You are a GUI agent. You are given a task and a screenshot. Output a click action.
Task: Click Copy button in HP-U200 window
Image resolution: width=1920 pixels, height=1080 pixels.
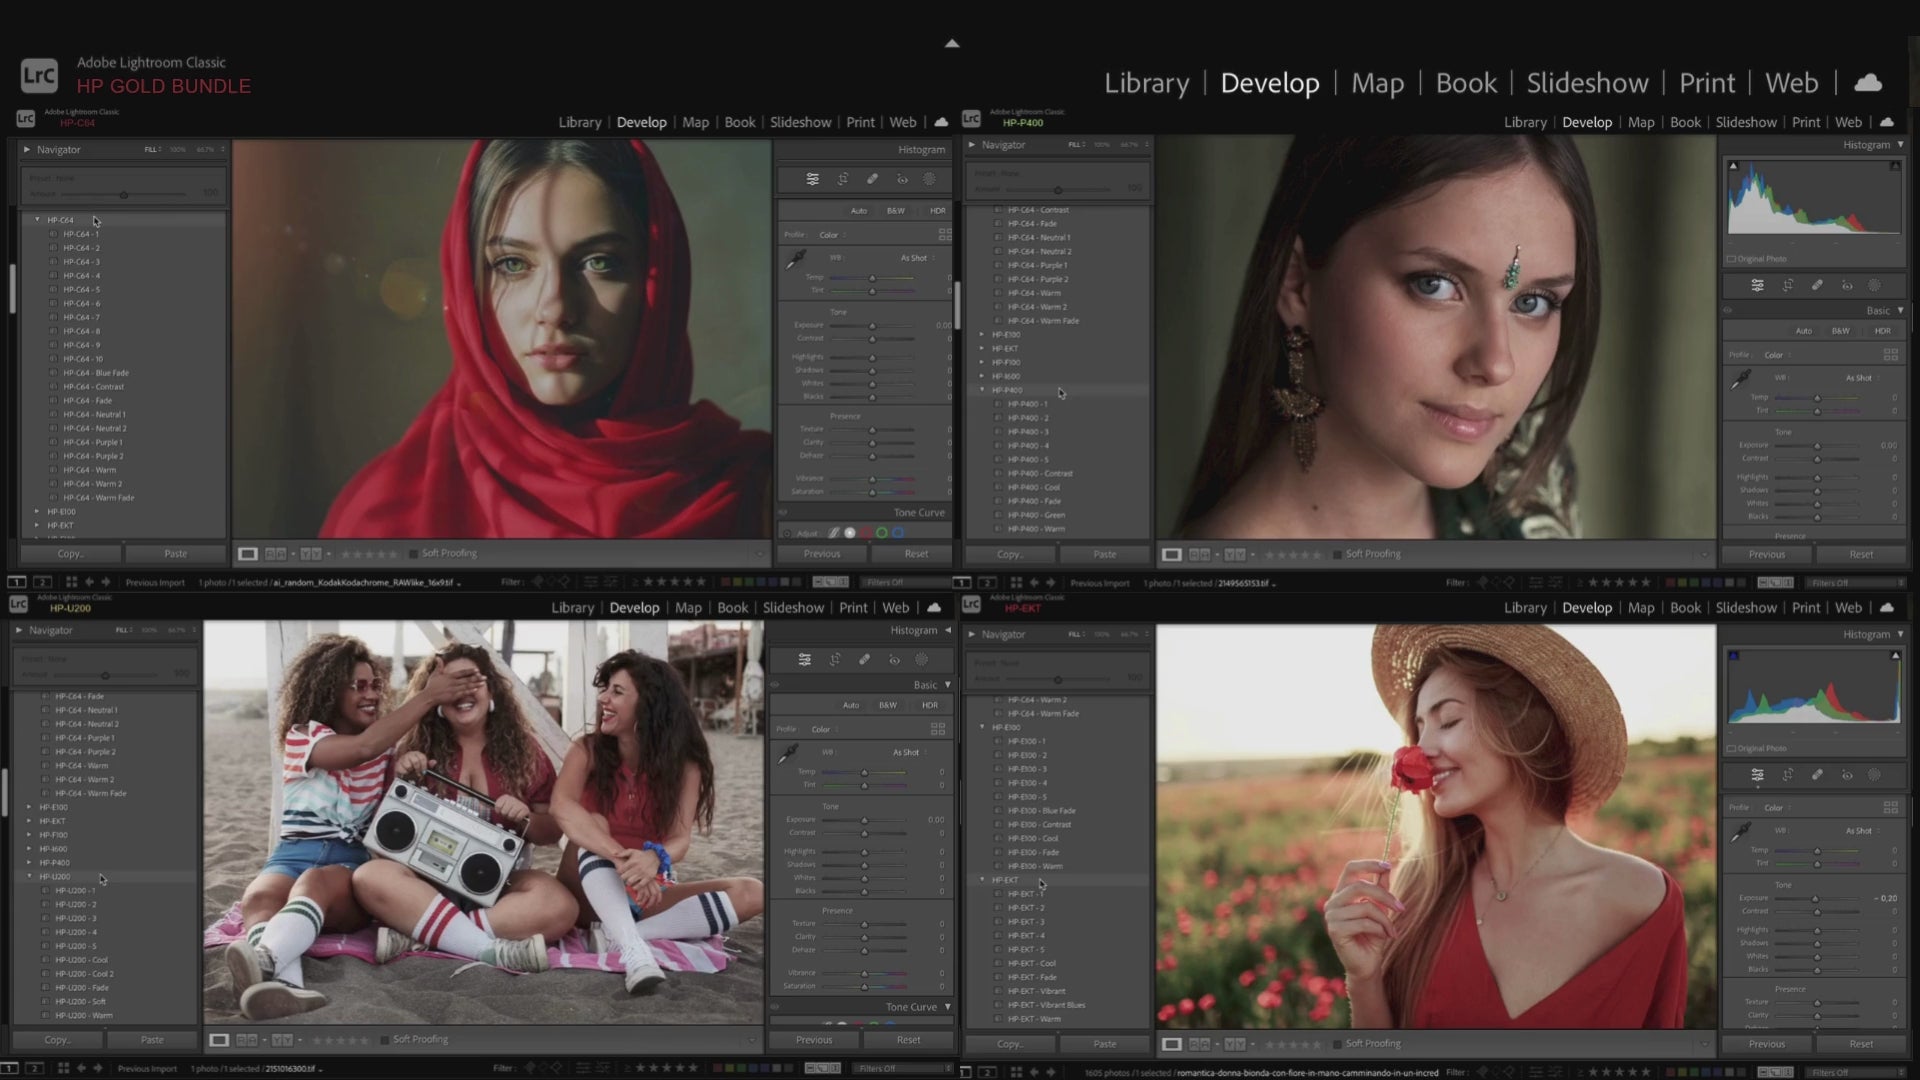coord(57,1040)
